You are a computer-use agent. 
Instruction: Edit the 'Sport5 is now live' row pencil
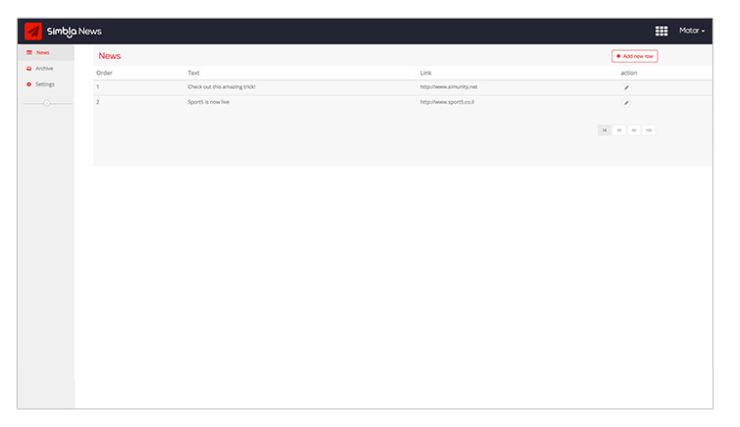click(x=626, y=102)
